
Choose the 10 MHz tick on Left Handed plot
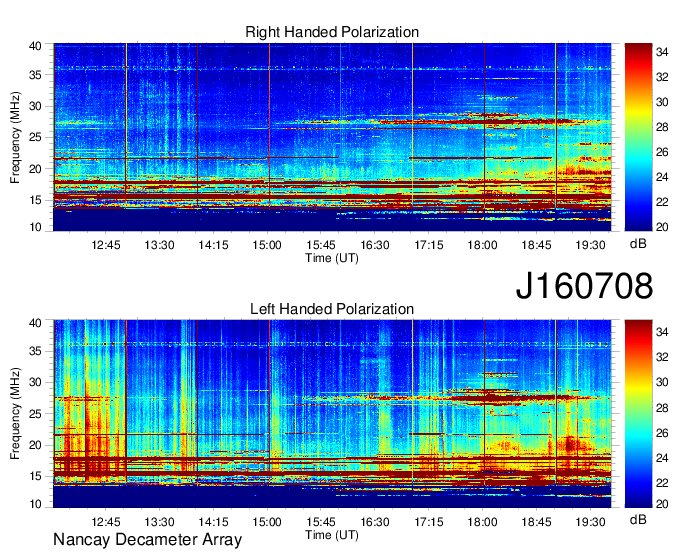point(35,504)
